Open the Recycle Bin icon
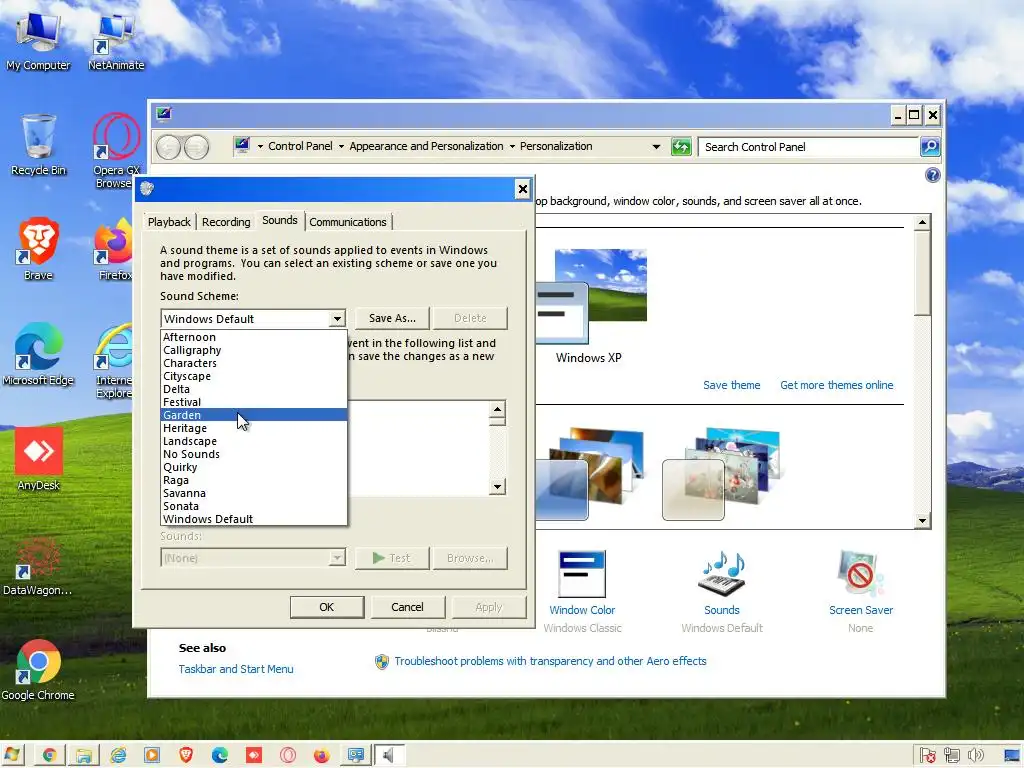The height and width of the screenshot is (768, 1024). [x=38, y=145]
